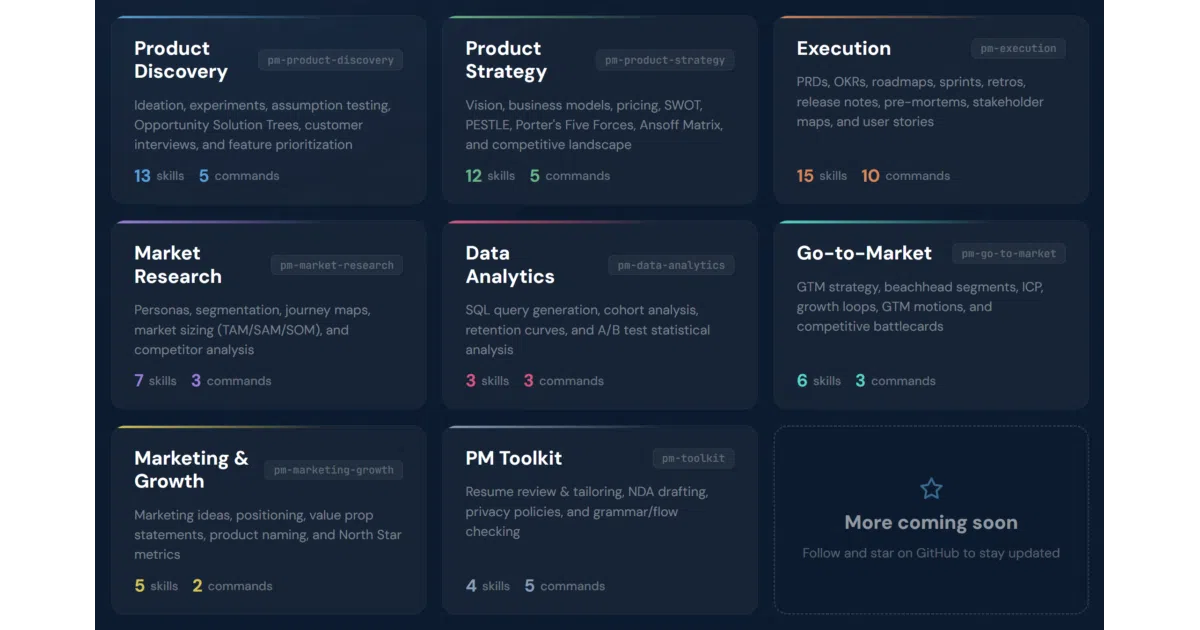Click 3 commands in Market Research
The height and width of the screenshot is (630, 1200).
coord(231,381)
